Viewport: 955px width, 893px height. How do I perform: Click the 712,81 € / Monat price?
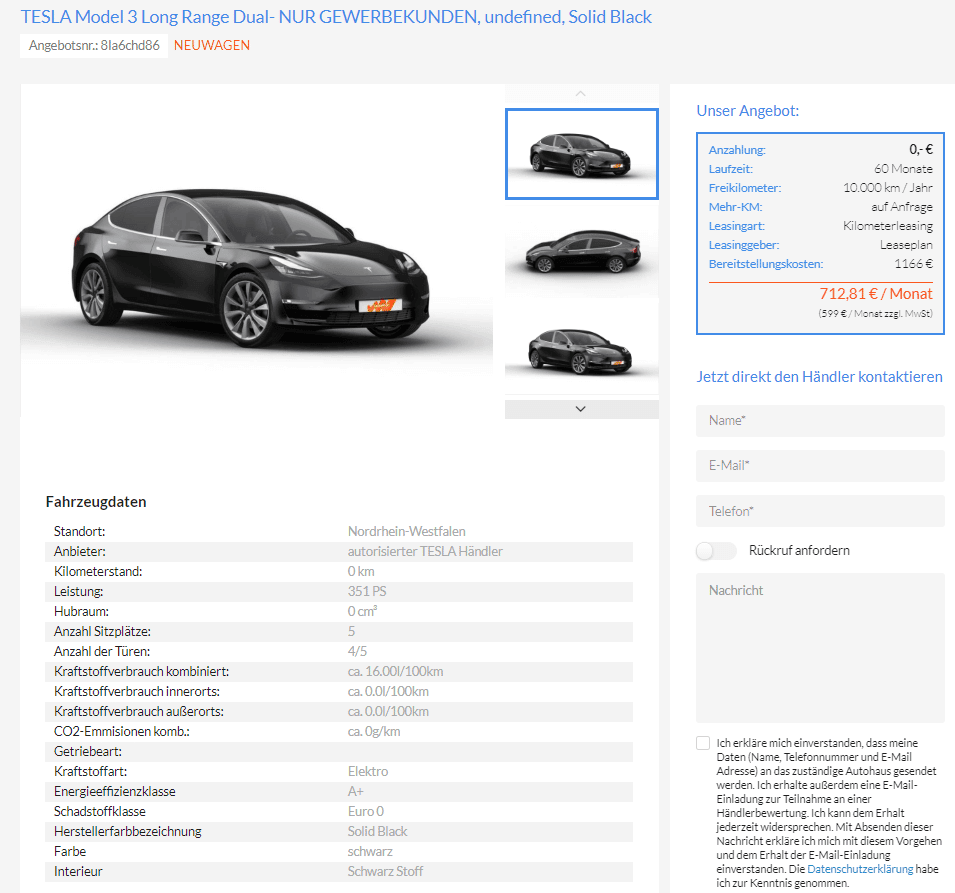coord(875,294)
